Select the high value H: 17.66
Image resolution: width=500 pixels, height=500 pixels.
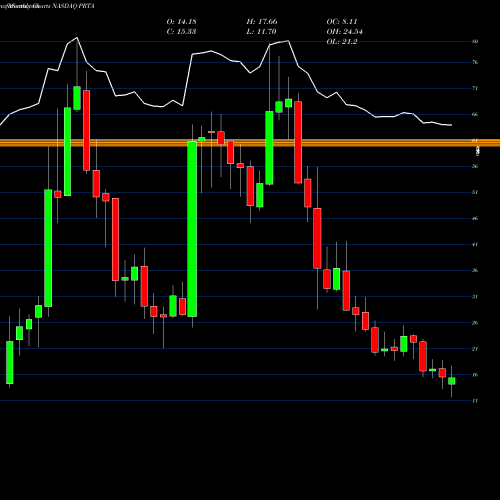tap(262, 22)
